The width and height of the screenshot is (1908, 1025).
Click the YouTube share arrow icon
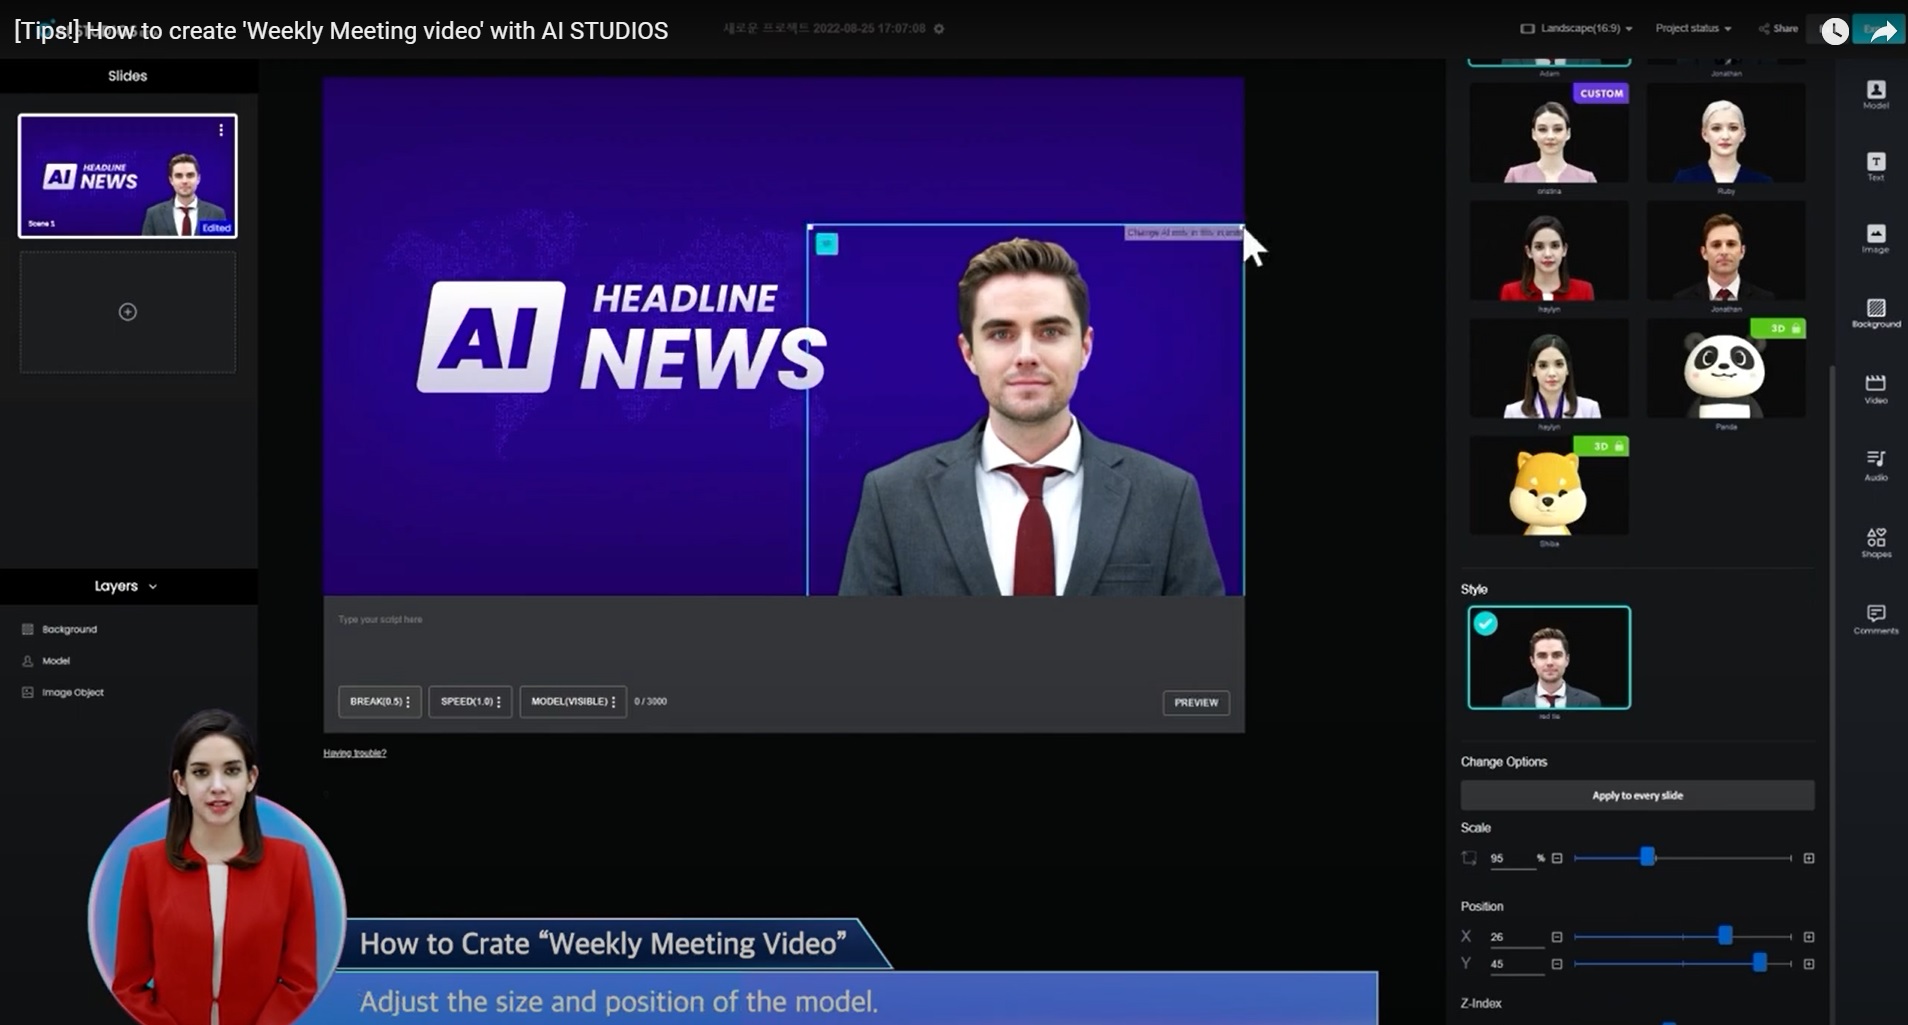[x=1883, y=31]
